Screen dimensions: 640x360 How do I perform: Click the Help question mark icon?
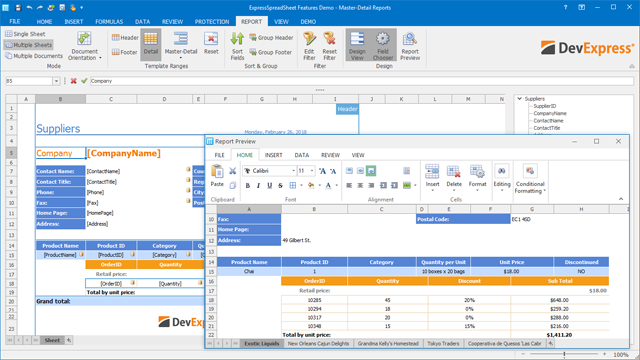click(x=565, y=7)
